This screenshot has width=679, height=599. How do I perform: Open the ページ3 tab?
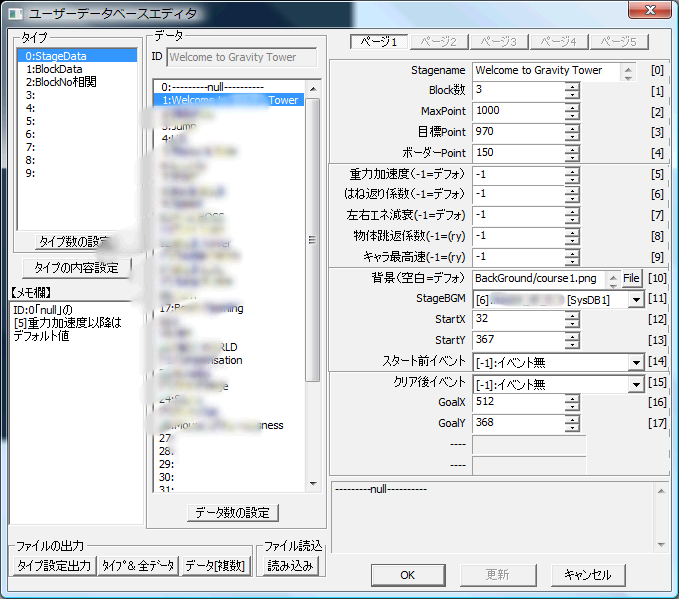click(498, 42)
